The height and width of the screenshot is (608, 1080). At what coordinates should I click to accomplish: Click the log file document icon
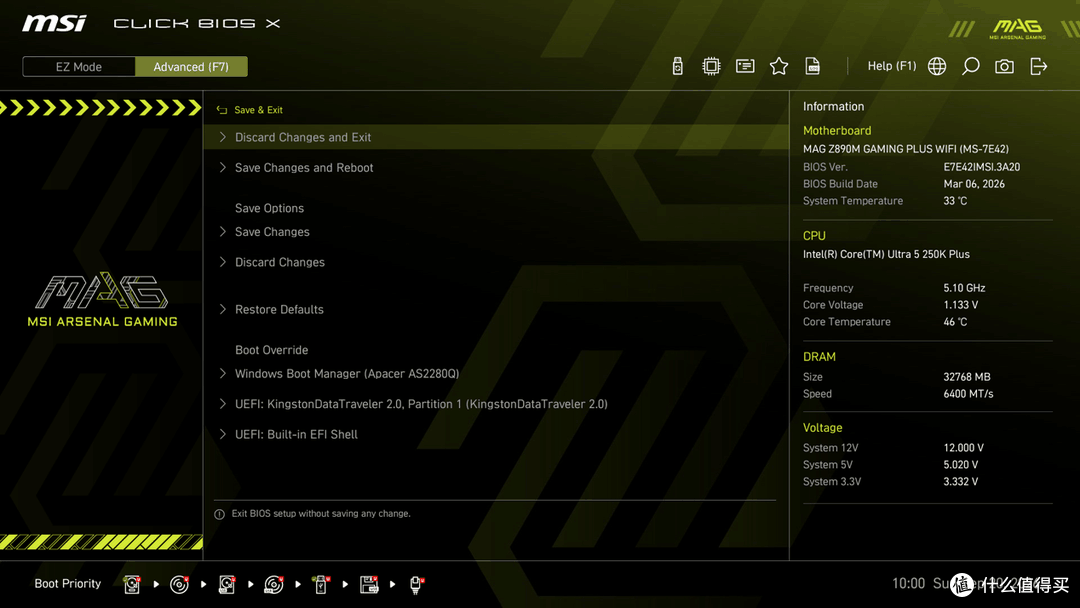pyautogui.click(x=813, y=66)
